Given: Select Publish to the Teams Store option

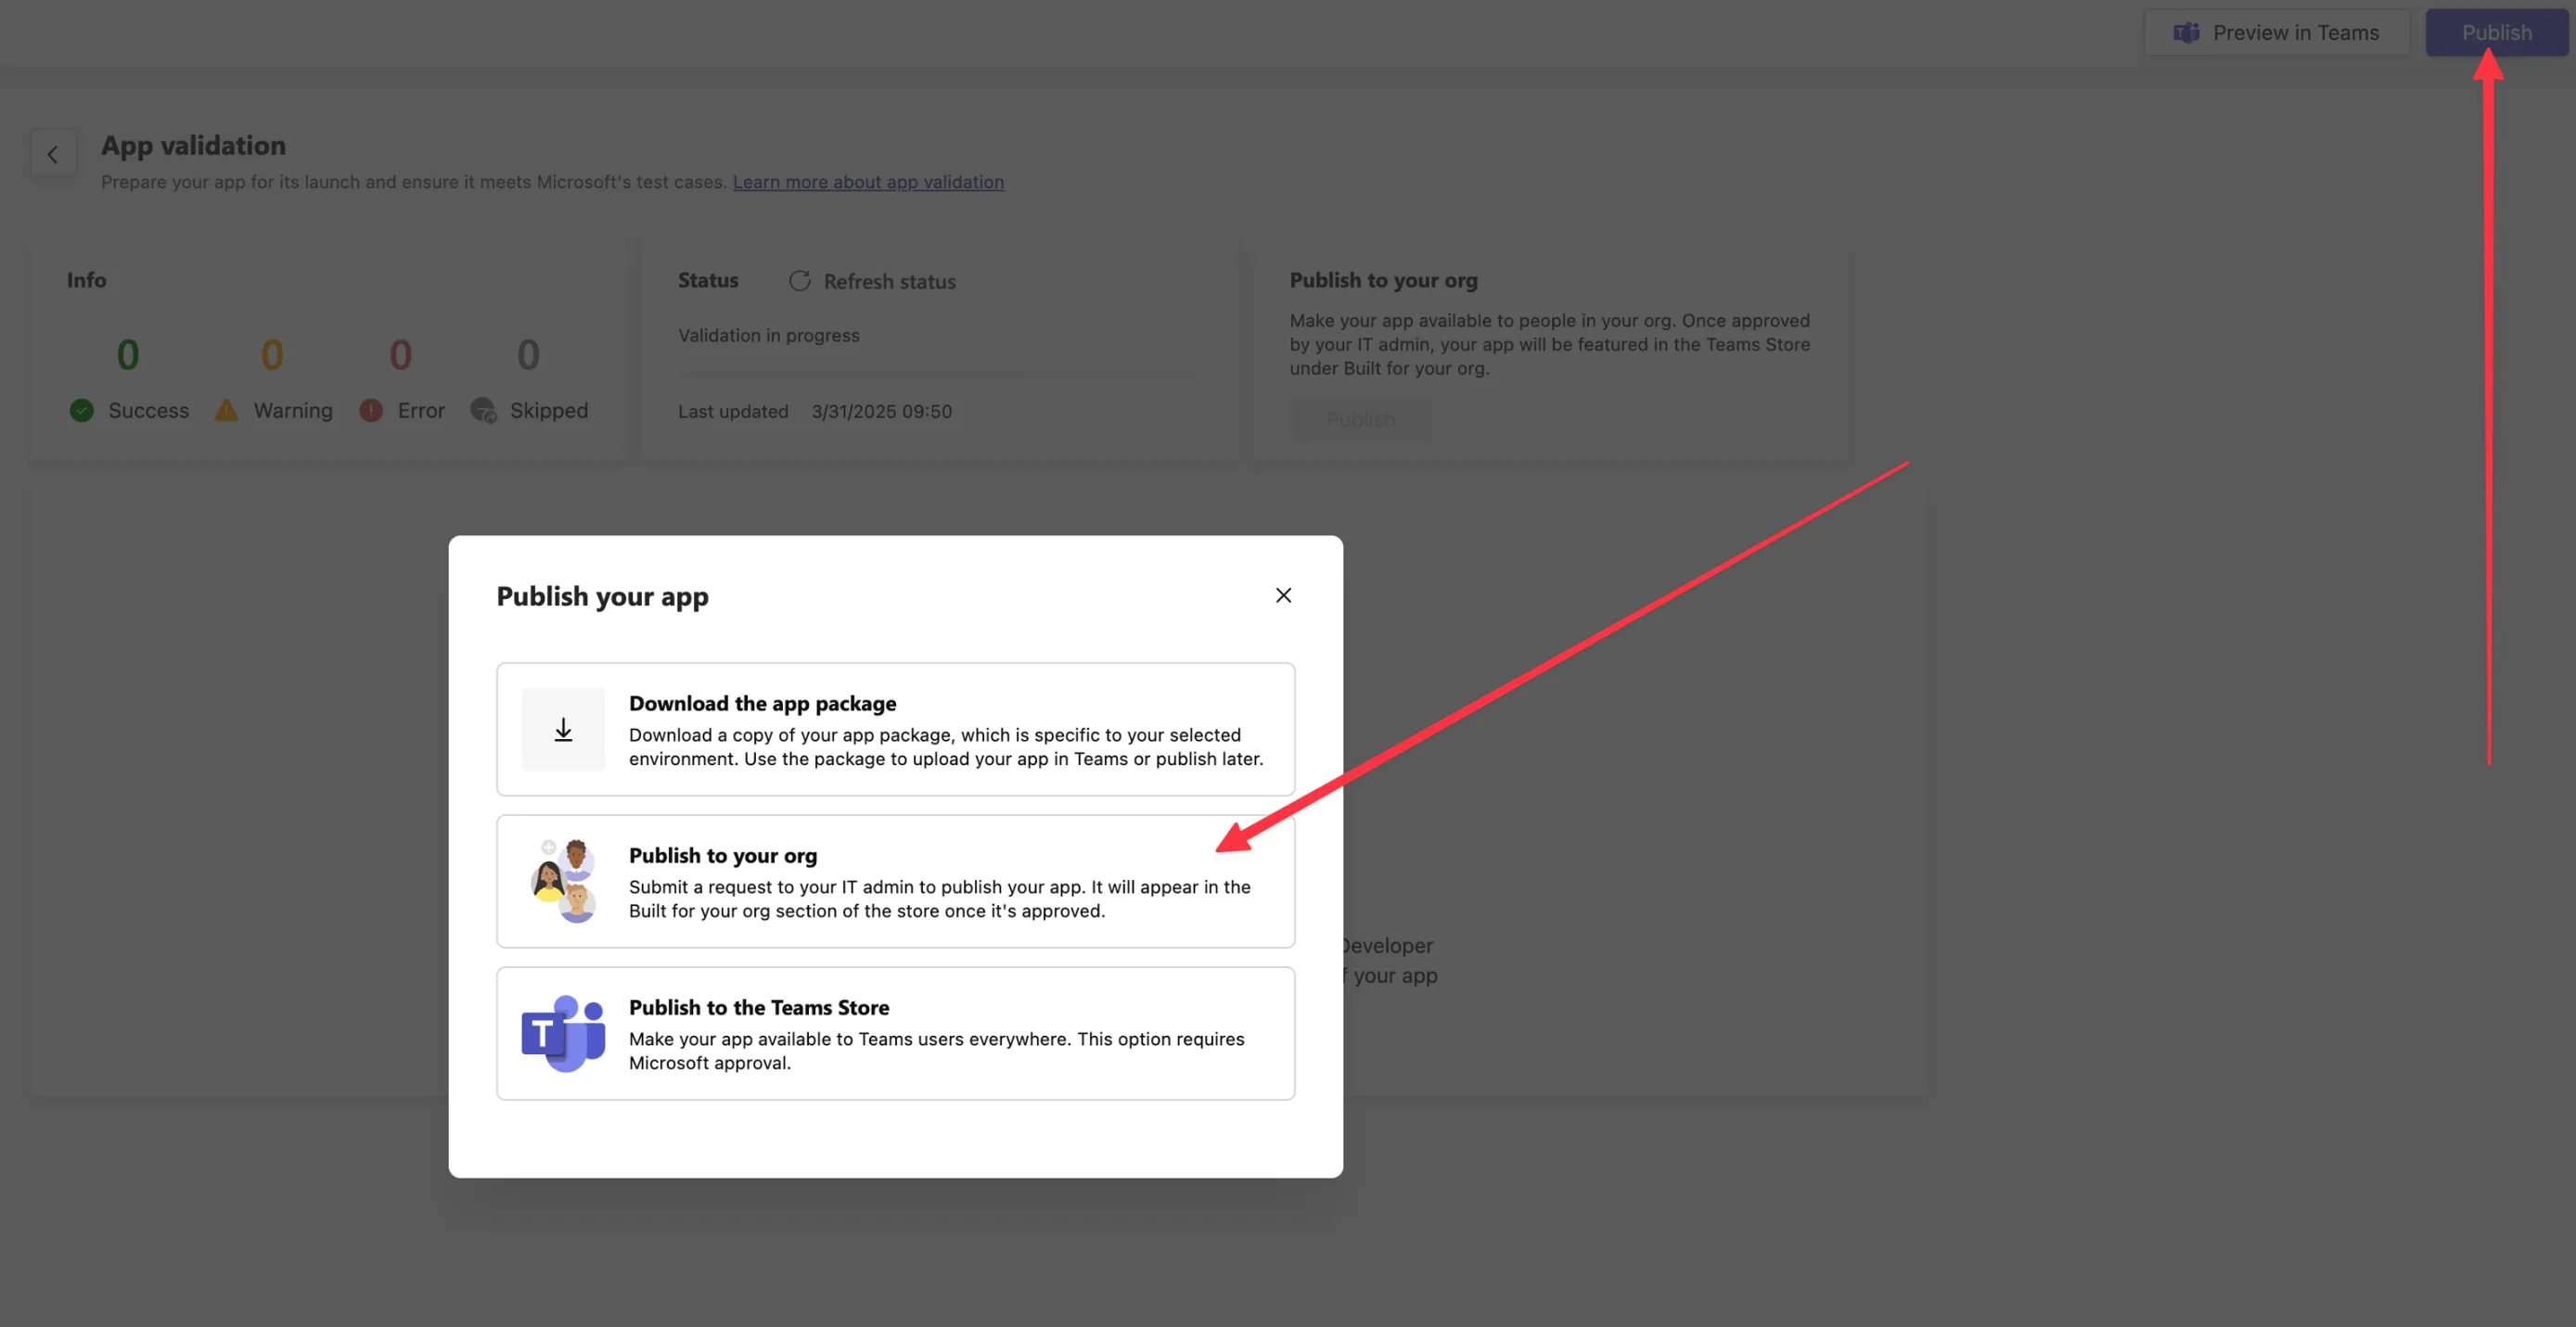Looking at the screenshot, I should pos(895,1033).
